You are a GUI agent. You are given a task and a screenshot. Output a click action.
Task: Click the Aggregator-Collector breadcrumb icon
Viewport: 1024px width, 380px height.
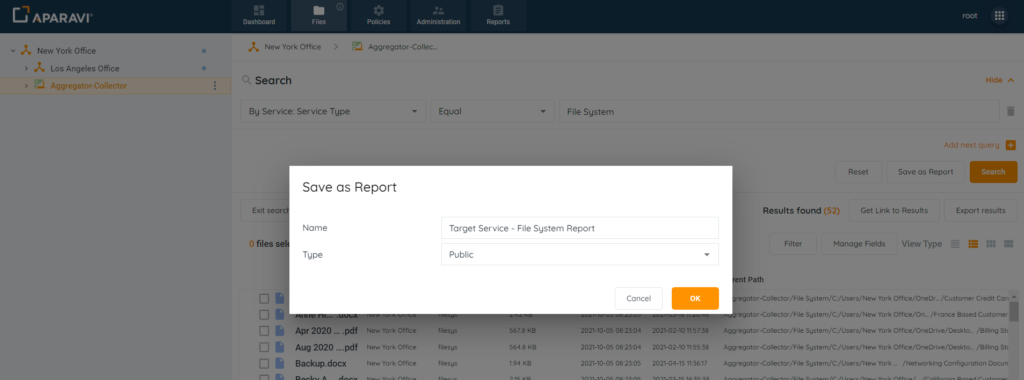(x=357, y=47)
